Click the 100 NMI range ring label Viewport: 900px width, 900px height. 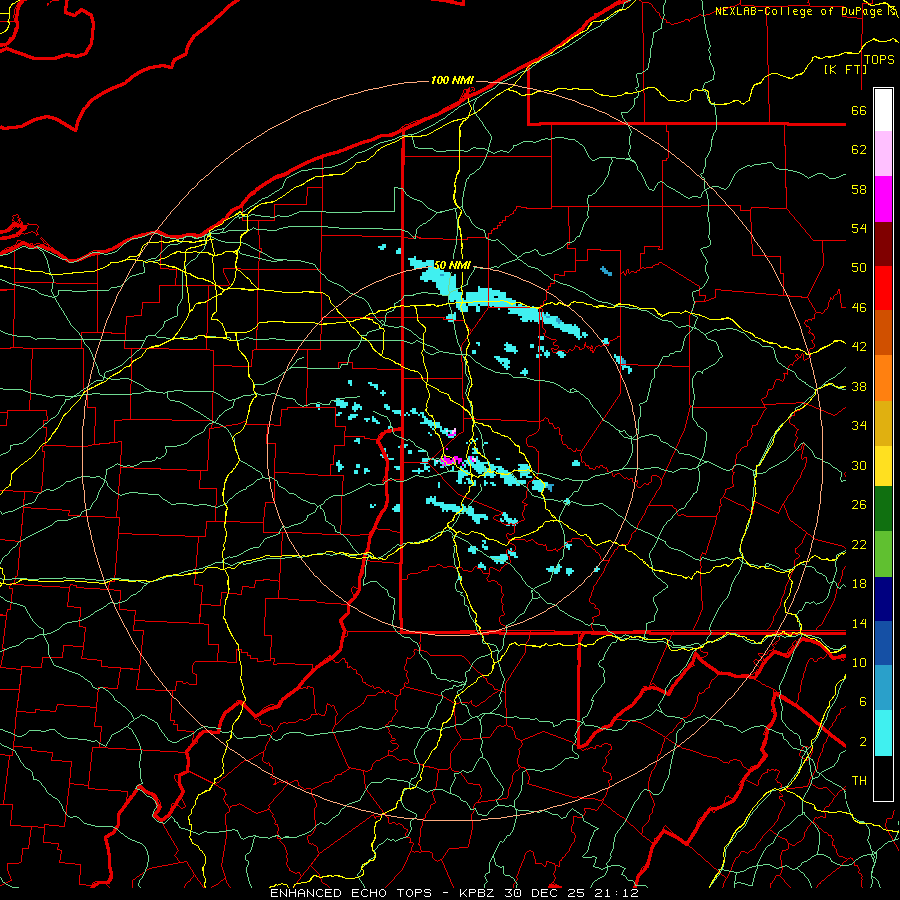452,80
